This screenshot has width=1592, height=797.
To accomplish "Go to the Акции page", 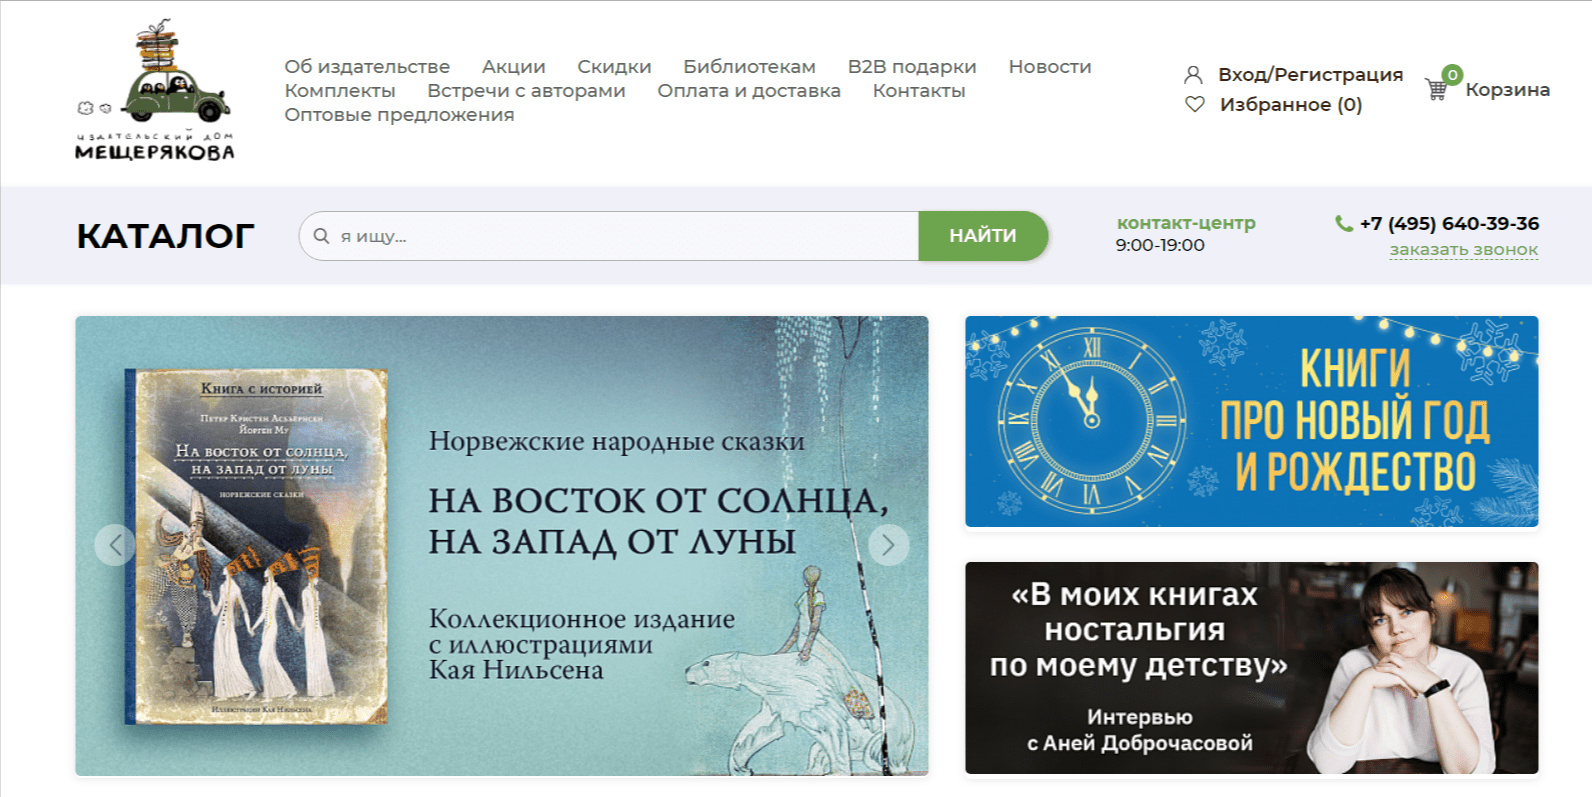I will coord(514,67).
